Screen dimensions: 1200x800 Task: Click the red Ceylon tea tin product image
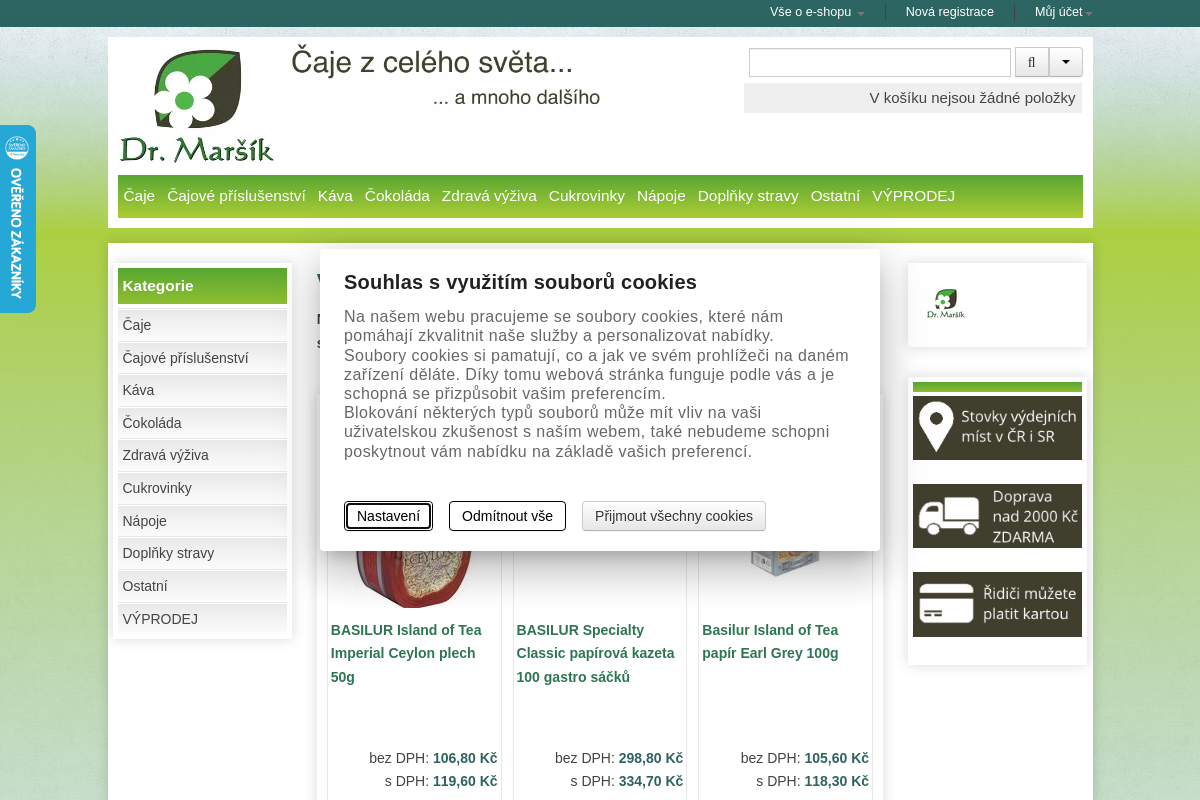(414, 578)
